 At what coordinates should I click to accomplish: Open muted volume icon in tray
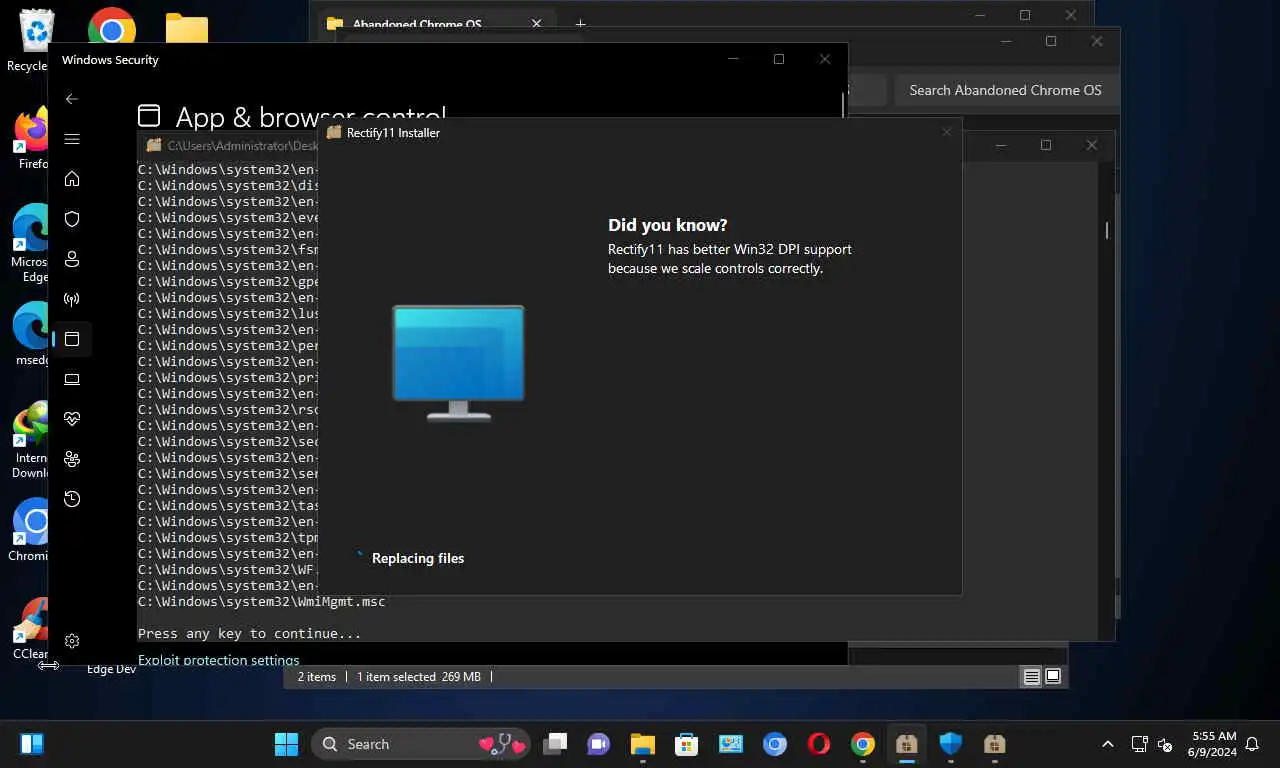point(1165,744)
